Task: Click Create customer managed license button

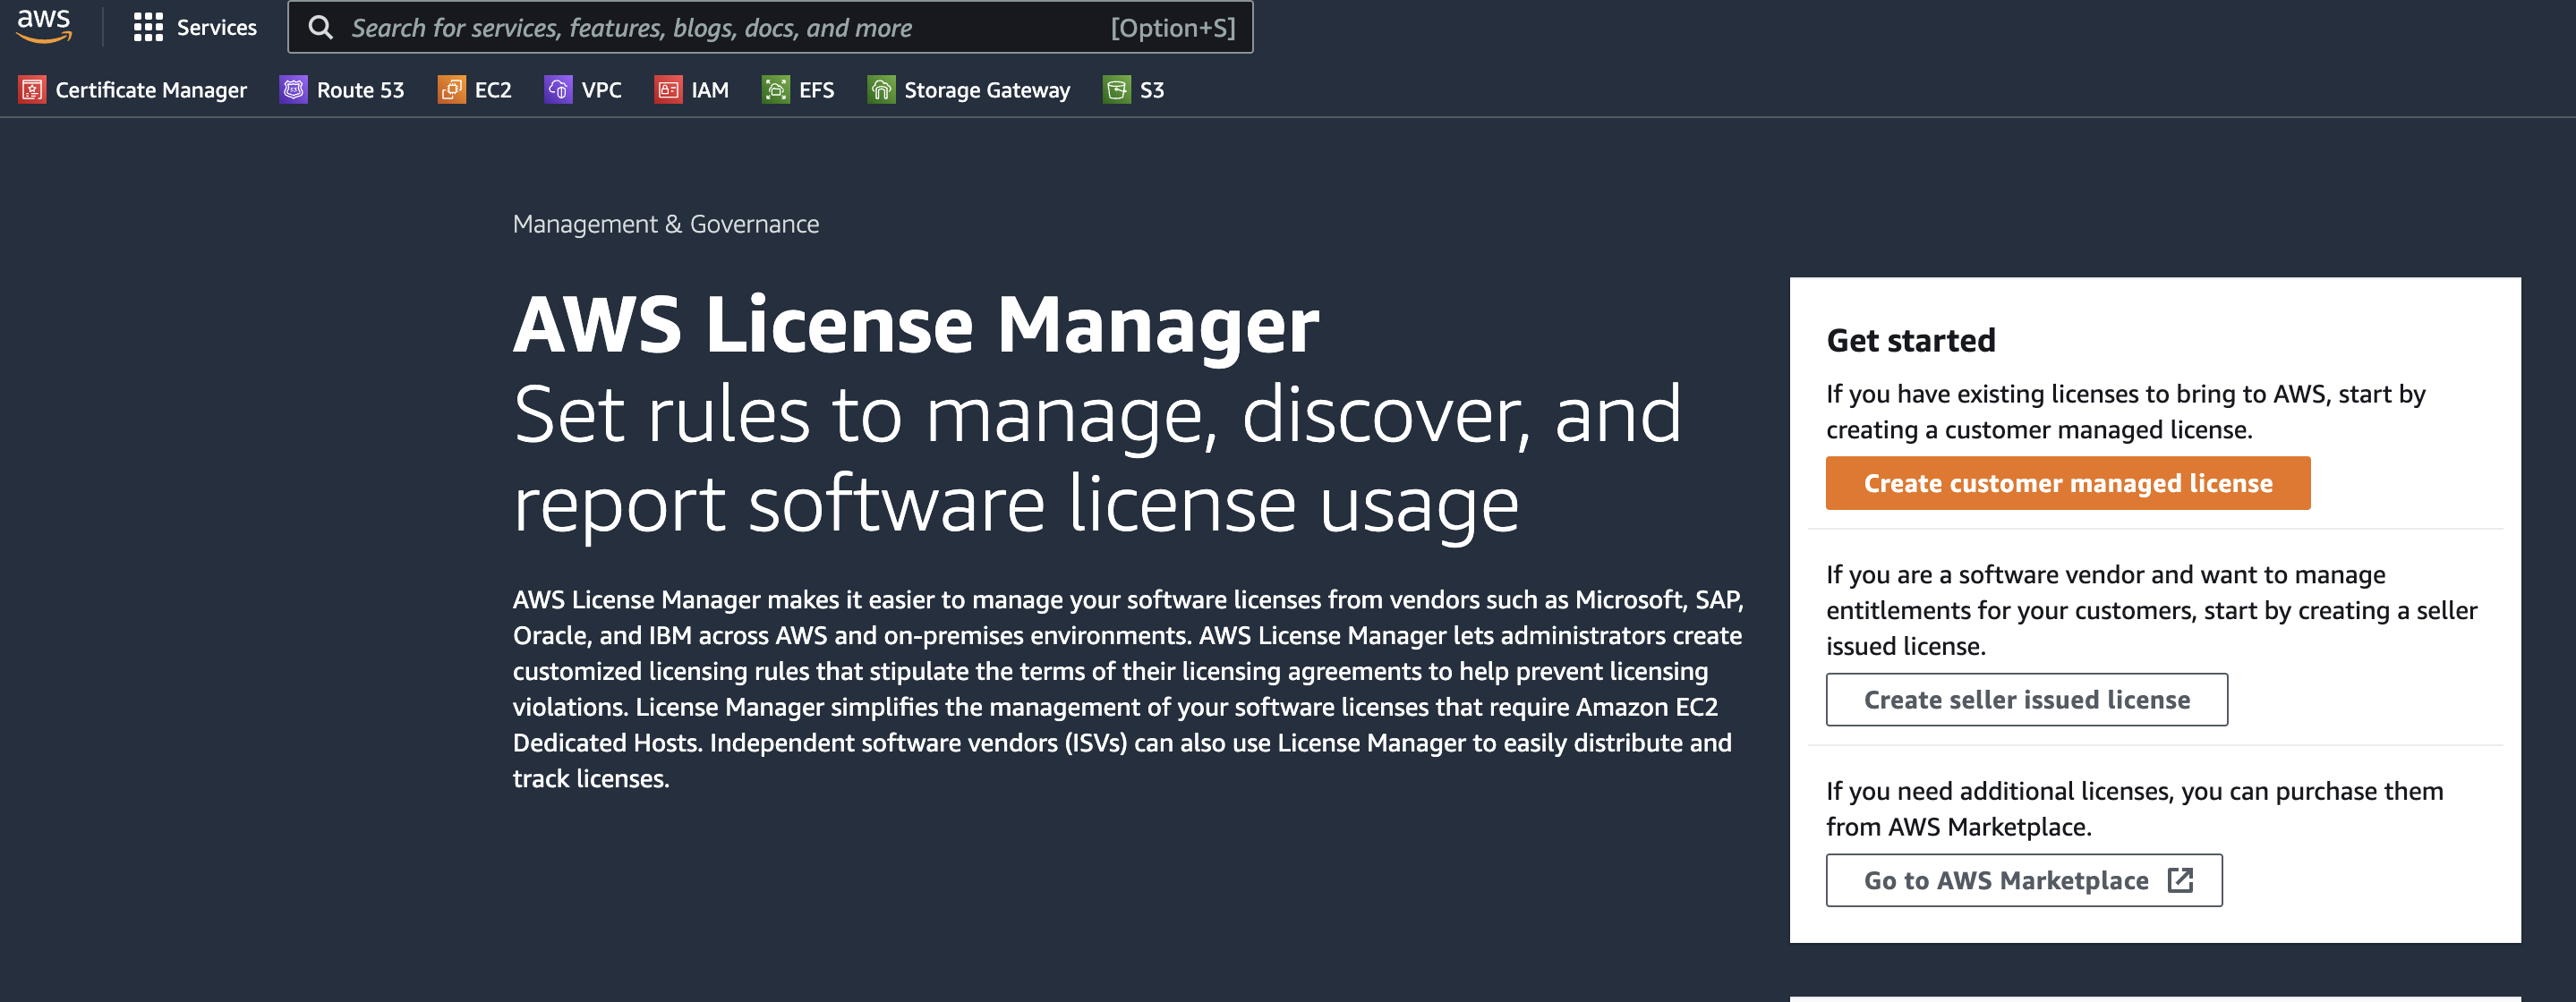Action: [x=2068, y=483]
